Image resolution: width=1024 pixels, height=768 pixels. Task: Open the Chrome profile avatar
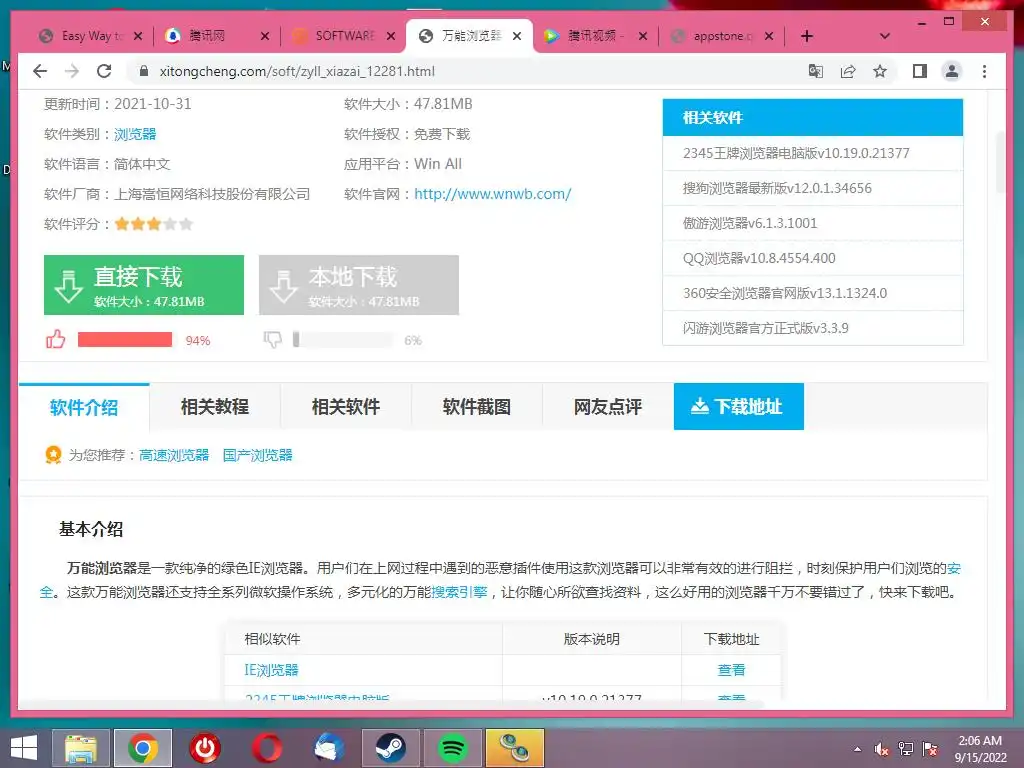coord(952,71)
